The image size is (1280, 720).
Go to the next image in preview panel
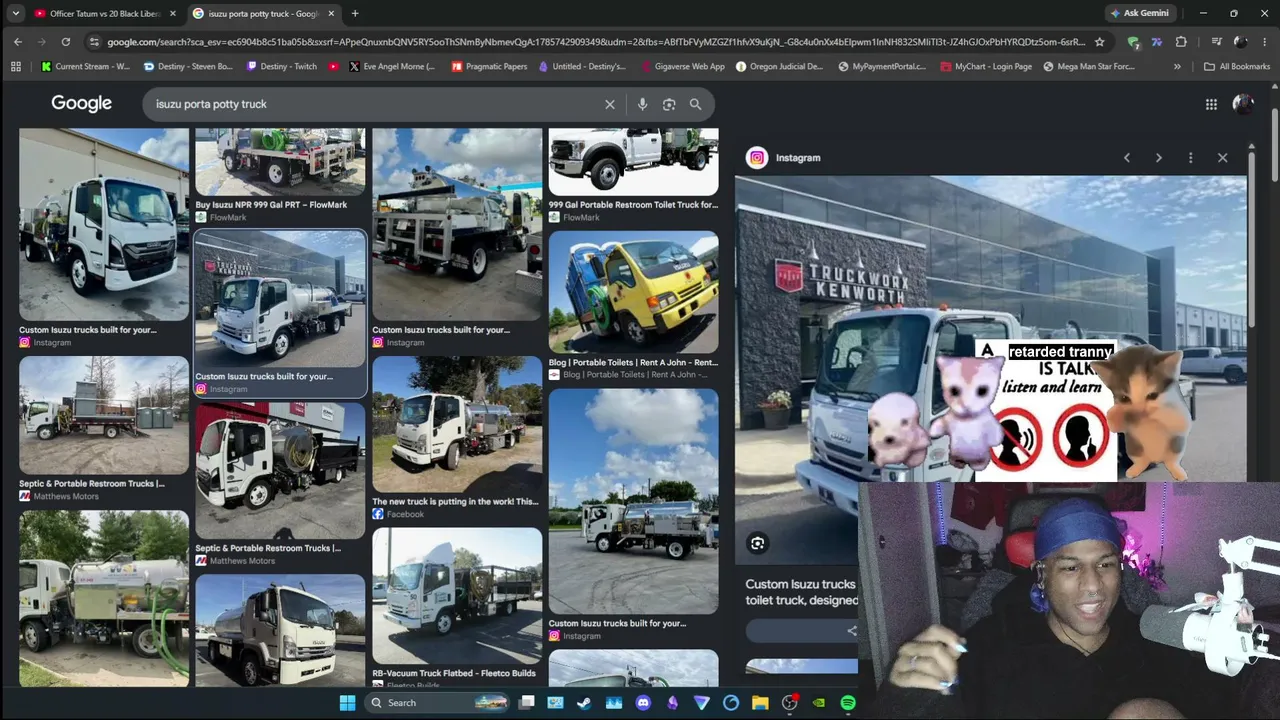[x=1159, y=158]
